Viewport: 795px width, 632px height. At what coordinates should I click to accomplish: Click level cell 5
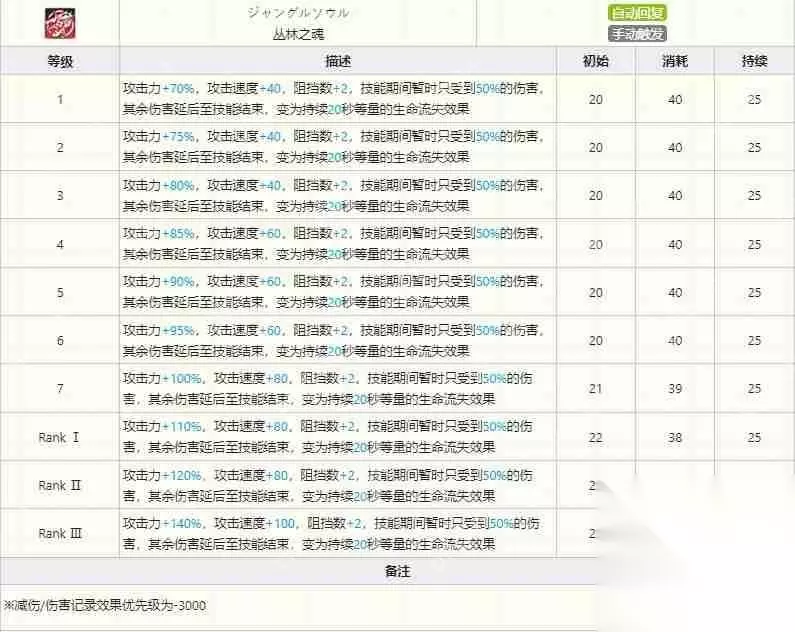(x=60, y=292)
